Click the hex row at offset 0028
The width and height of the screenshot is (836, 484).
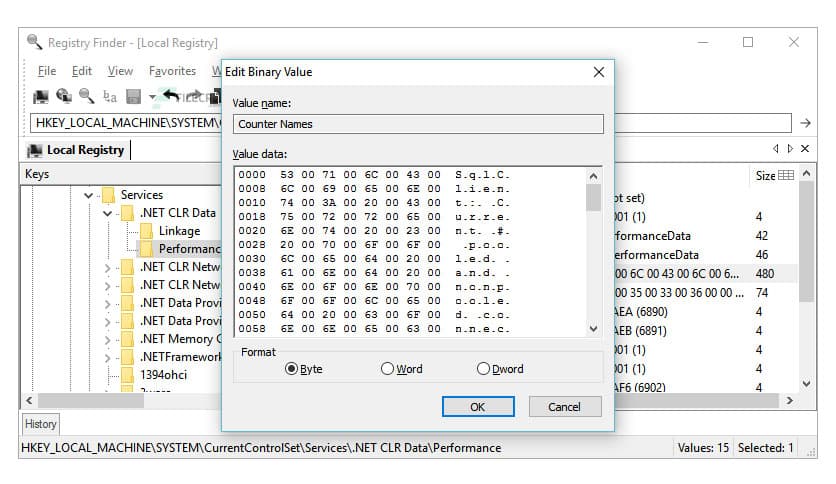[374, 245]
